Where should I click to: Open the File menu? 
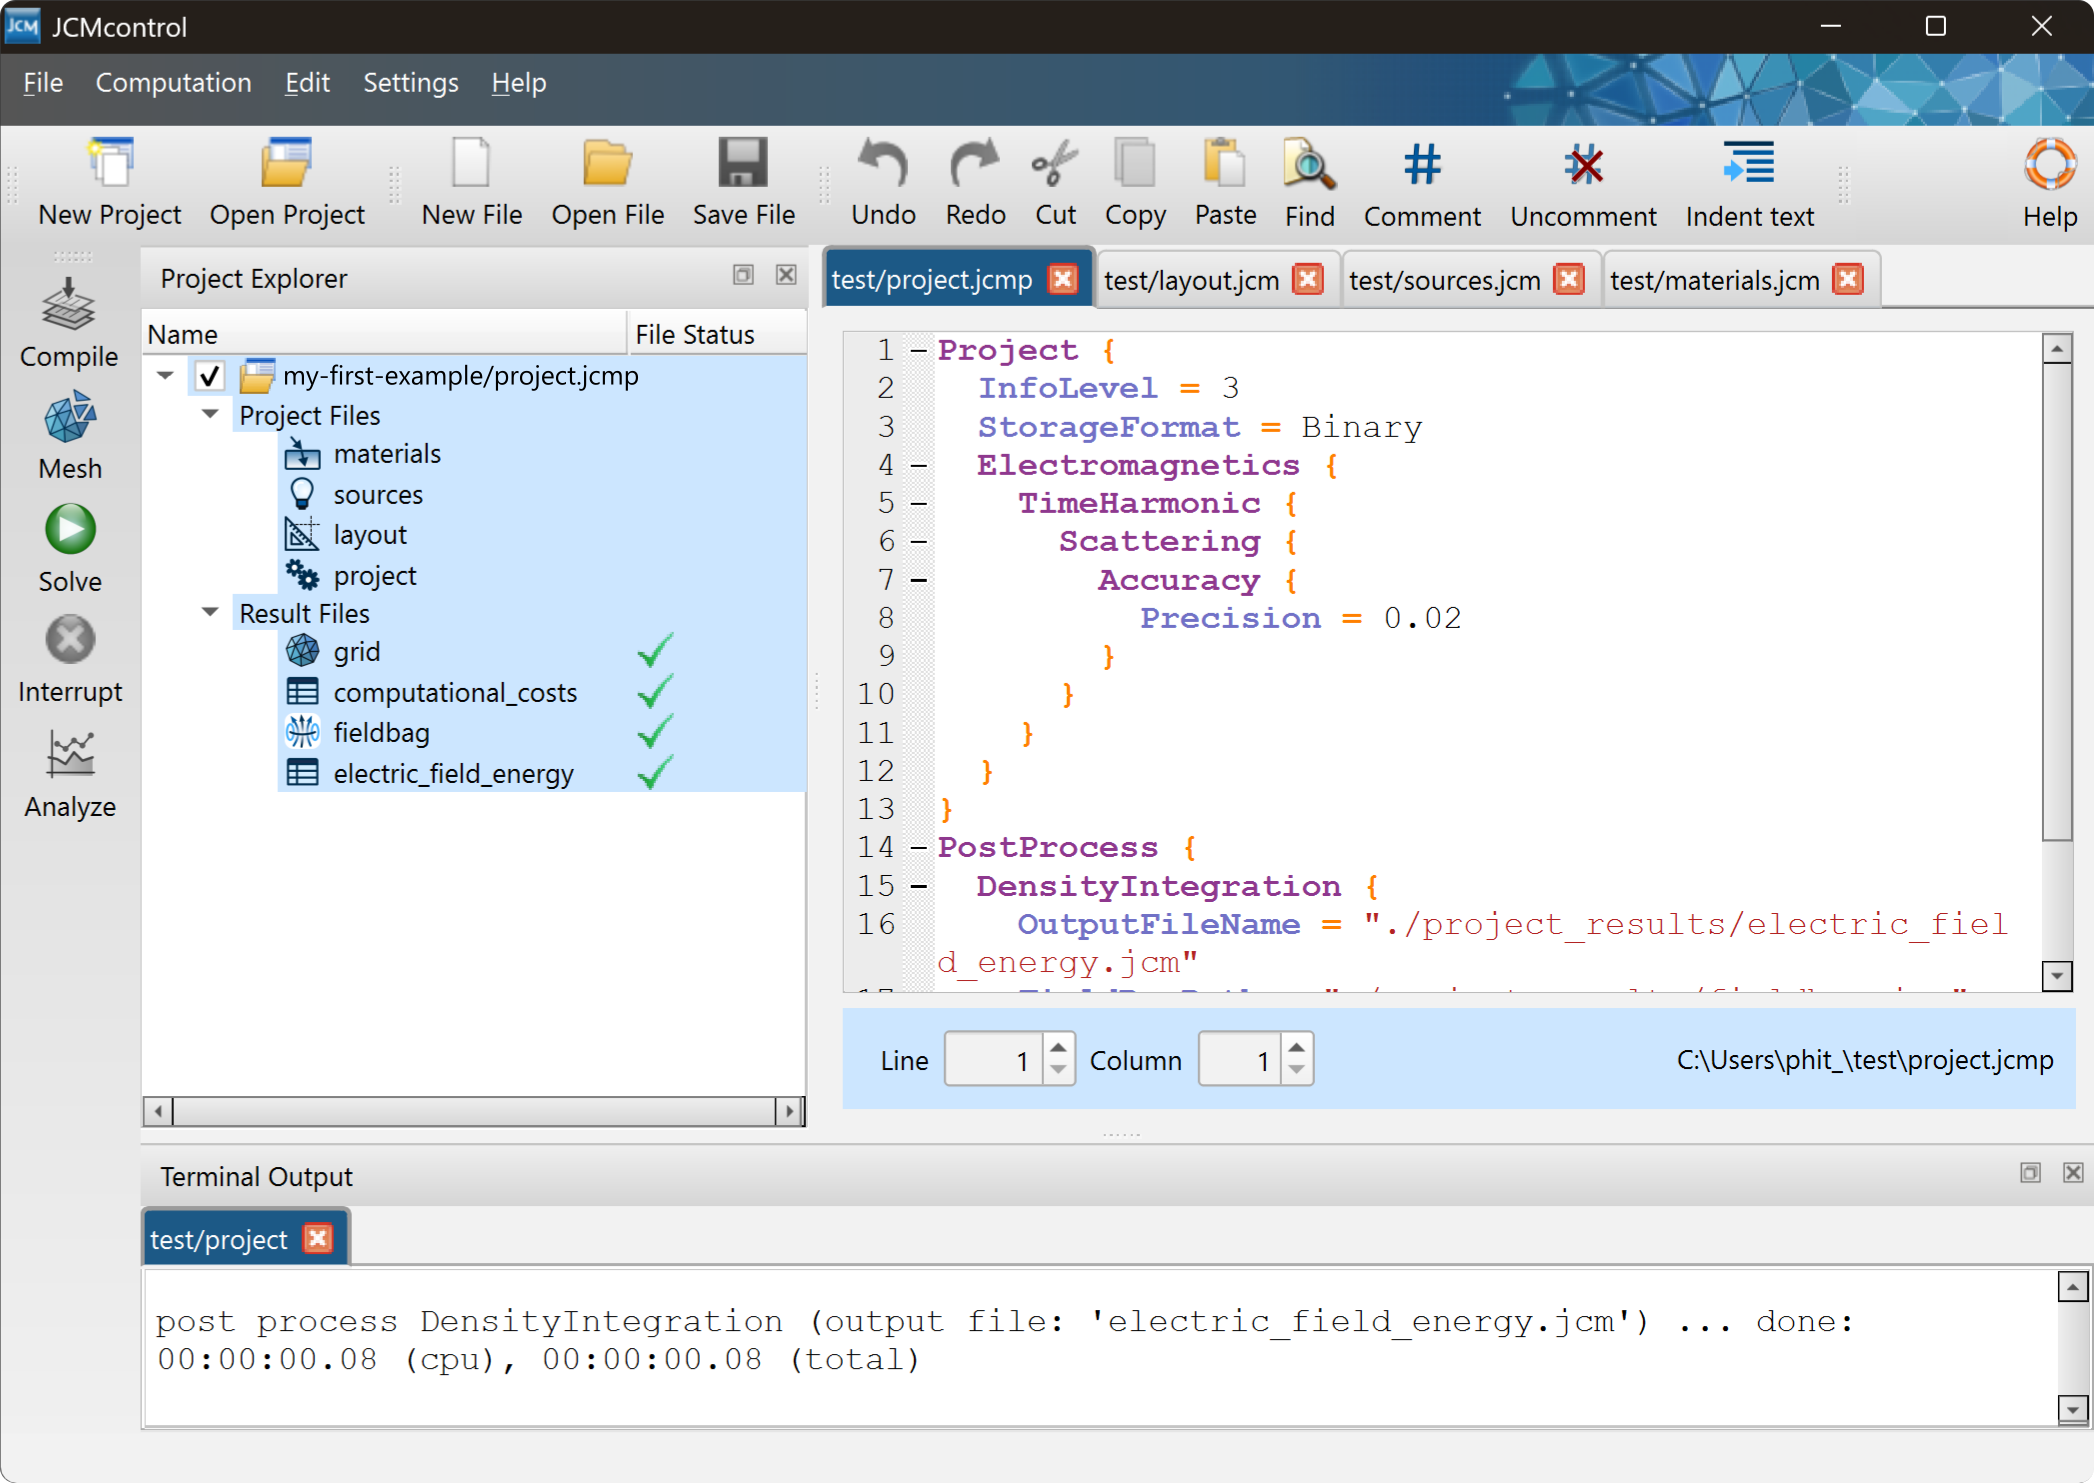pos(43,83)
